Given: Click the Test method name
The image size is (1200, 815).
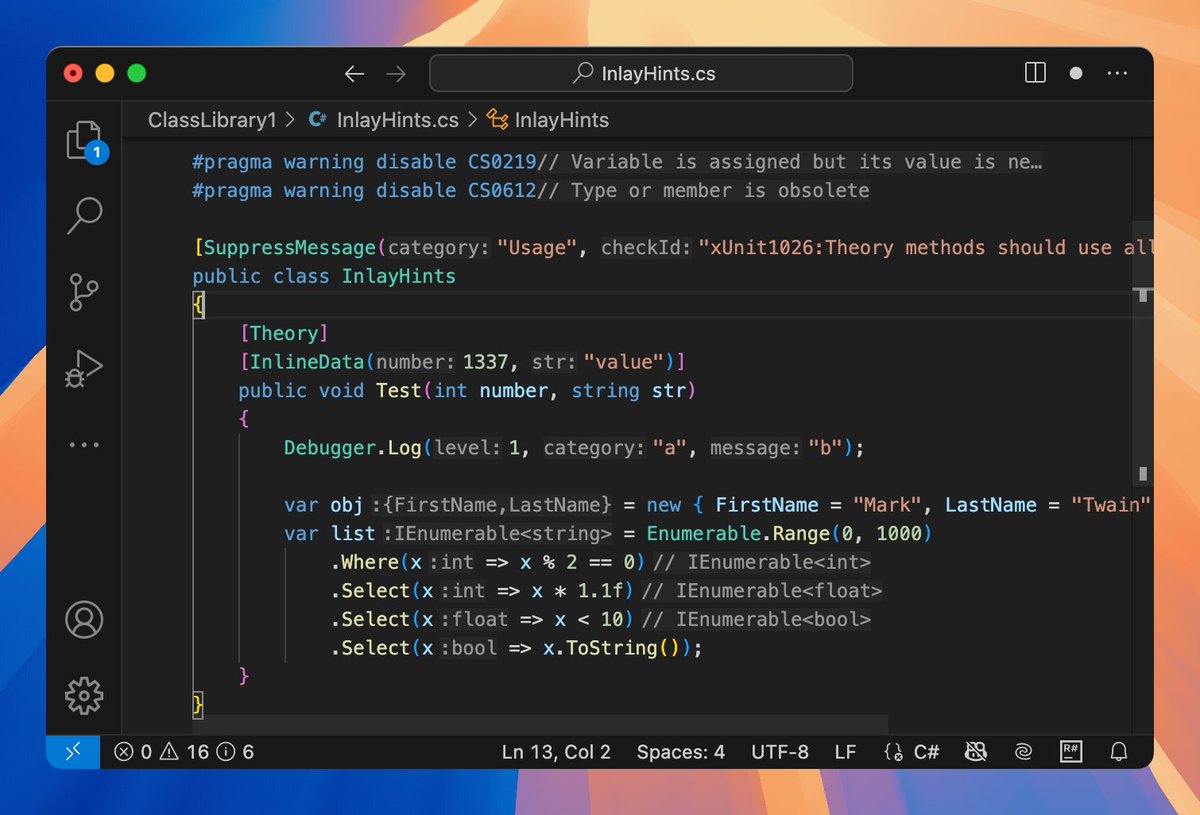Looking at the screenshot, I should point(399,390).
